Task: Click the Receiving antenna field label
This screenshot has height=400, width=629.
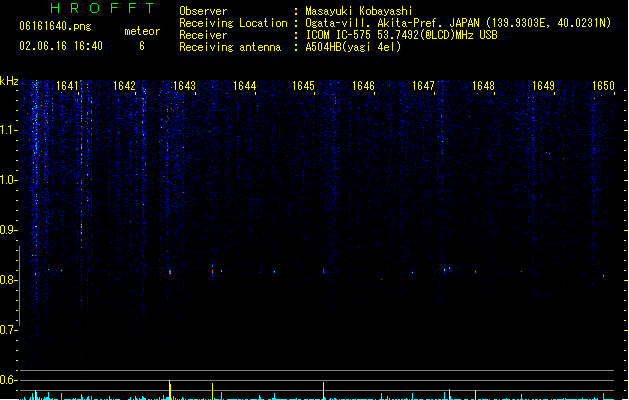Action: click(x=230, y=47)
